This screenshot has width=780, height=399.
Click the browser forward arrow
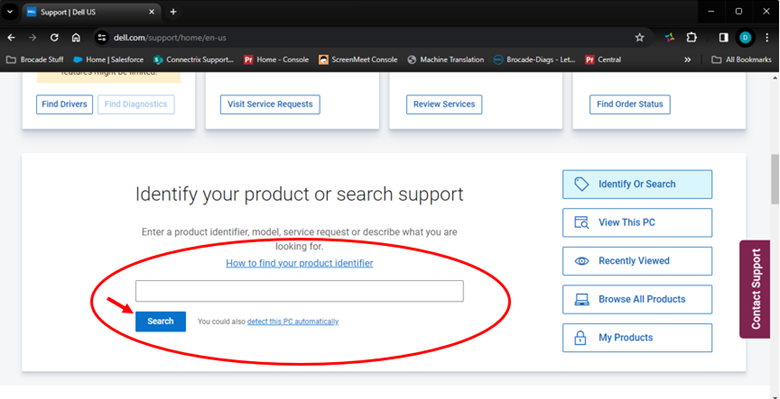pyautogui.click(x=33, y=38)
